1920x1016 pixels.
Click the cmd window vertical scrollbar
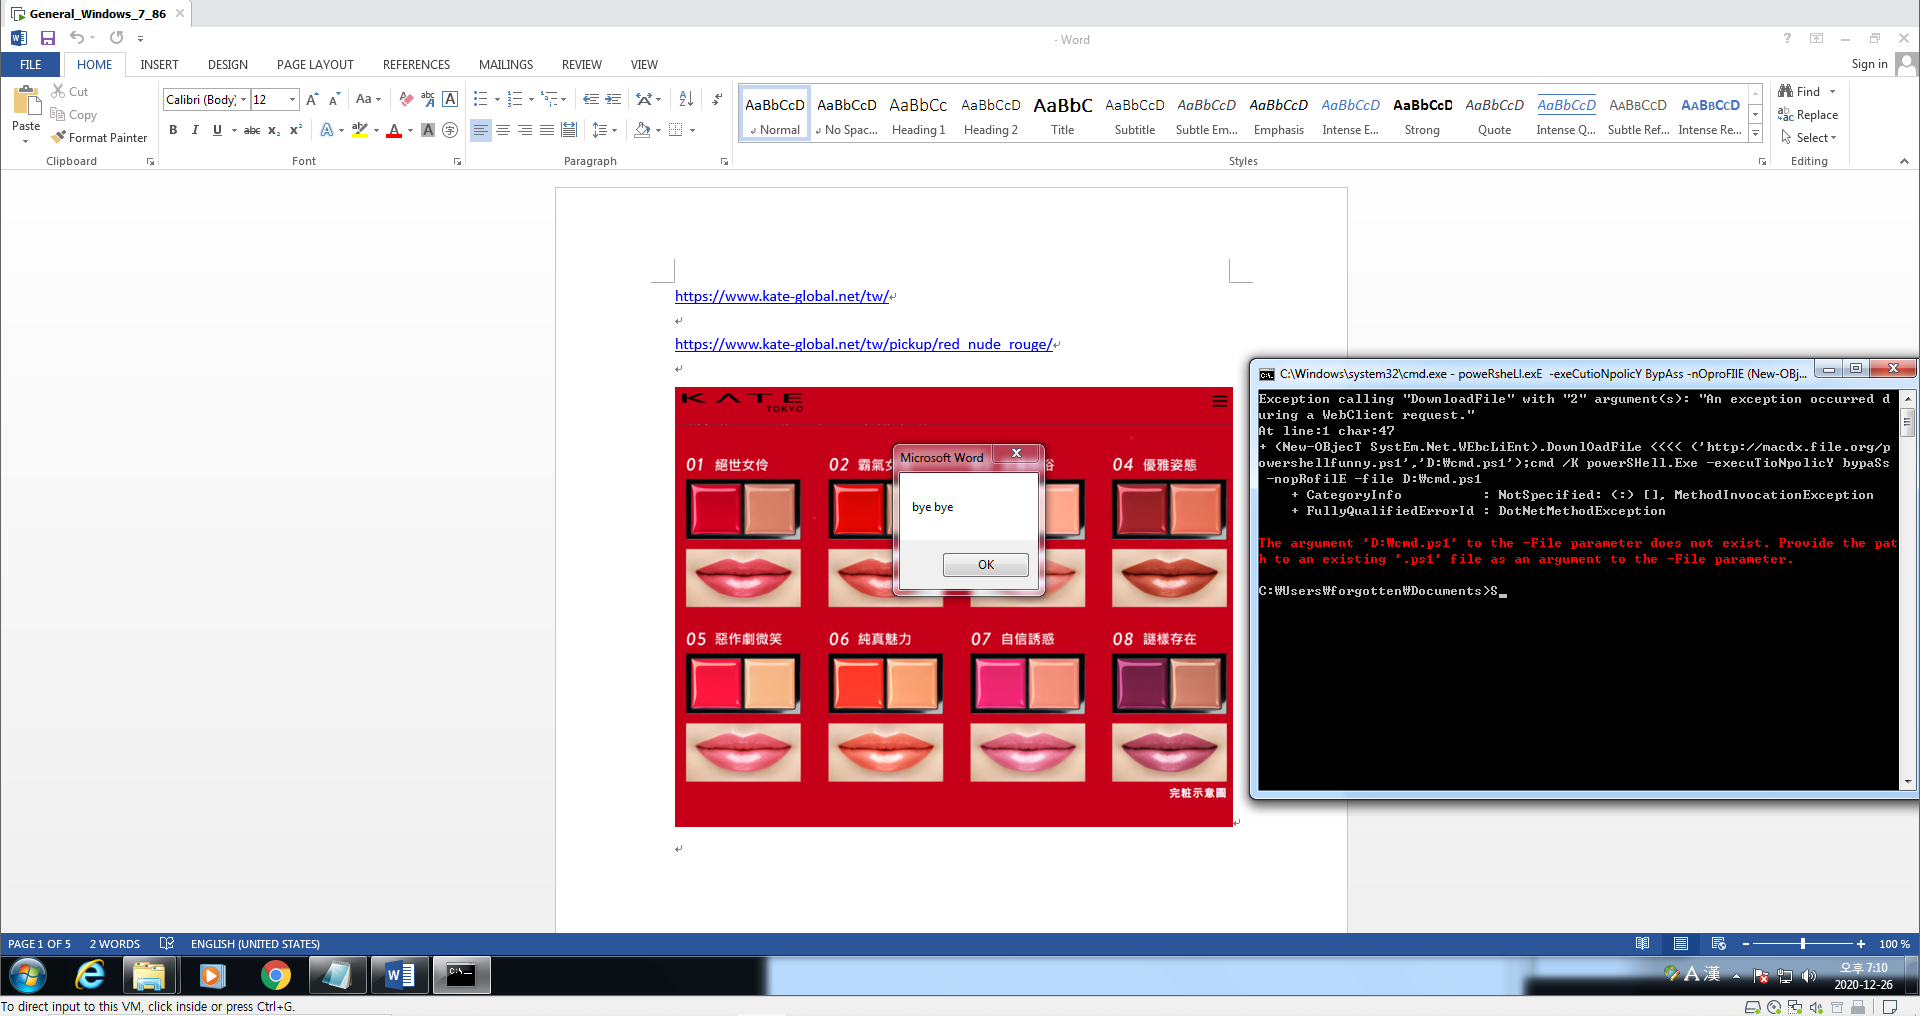pos(1907,590)
